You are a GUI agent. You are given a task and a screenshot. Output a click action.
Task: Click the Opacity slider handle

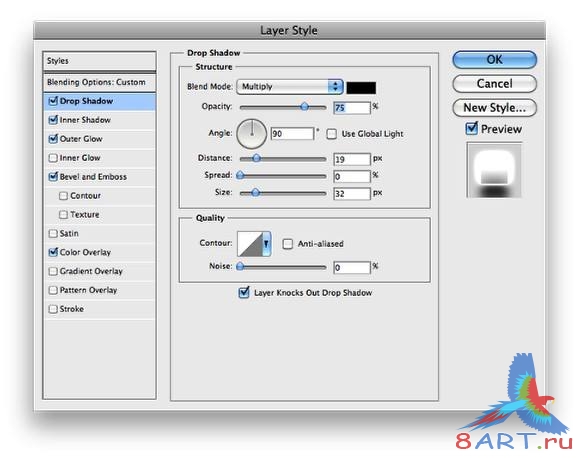click(304, 107)
